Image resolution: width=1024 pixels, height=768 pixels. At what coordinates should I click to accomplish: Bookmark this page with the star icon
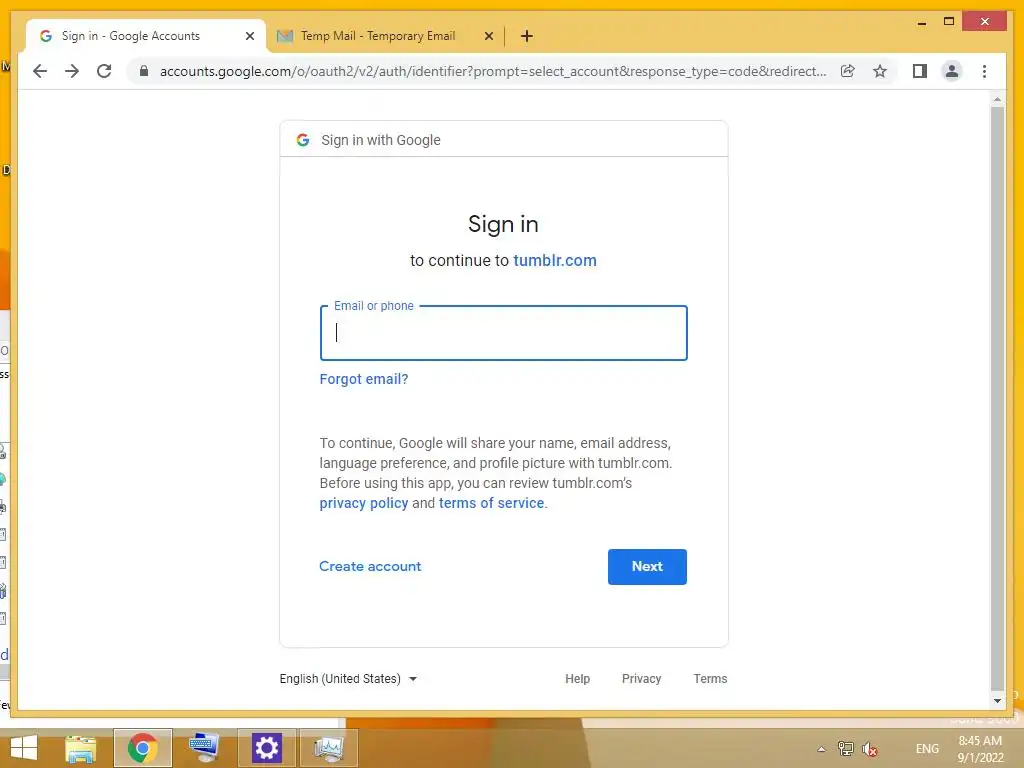(x=880, y=71)
